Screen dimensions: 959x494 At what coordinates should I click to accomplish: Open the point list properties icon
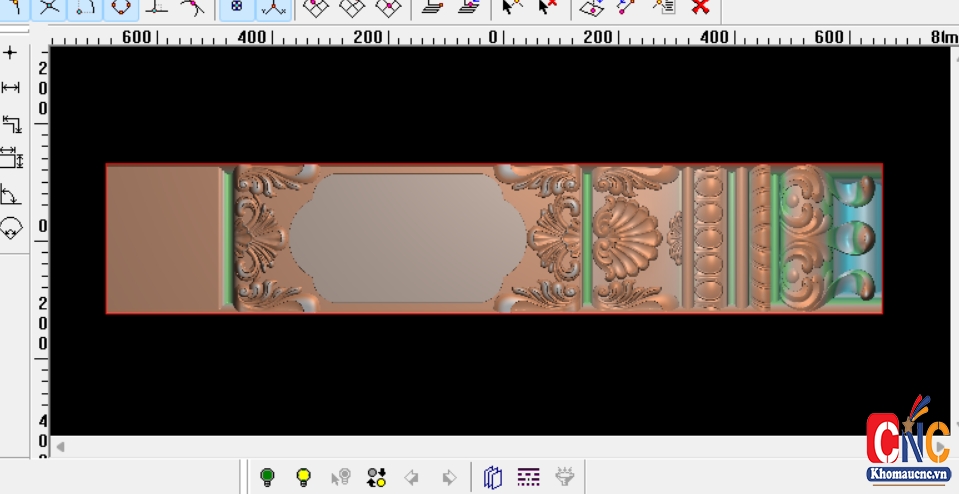tap(664, 7)
